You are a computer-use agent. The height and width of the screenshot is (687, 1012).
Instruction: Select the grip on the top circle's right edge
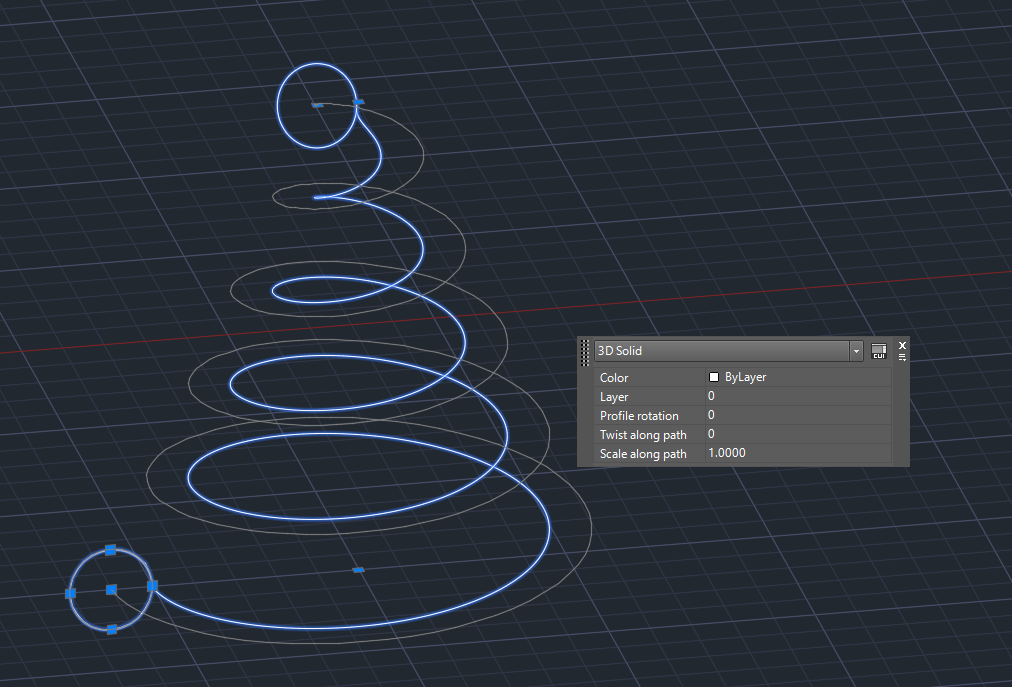[359, 102]
